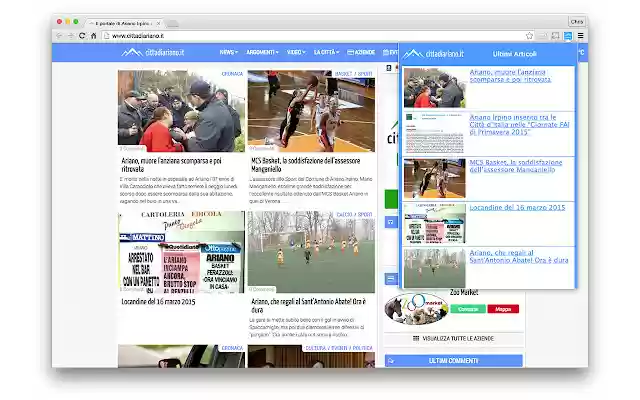This screenshot has width=640, height=400.
Task: Click the cittadiariano extension icon in toolbar
Action: 568,36
